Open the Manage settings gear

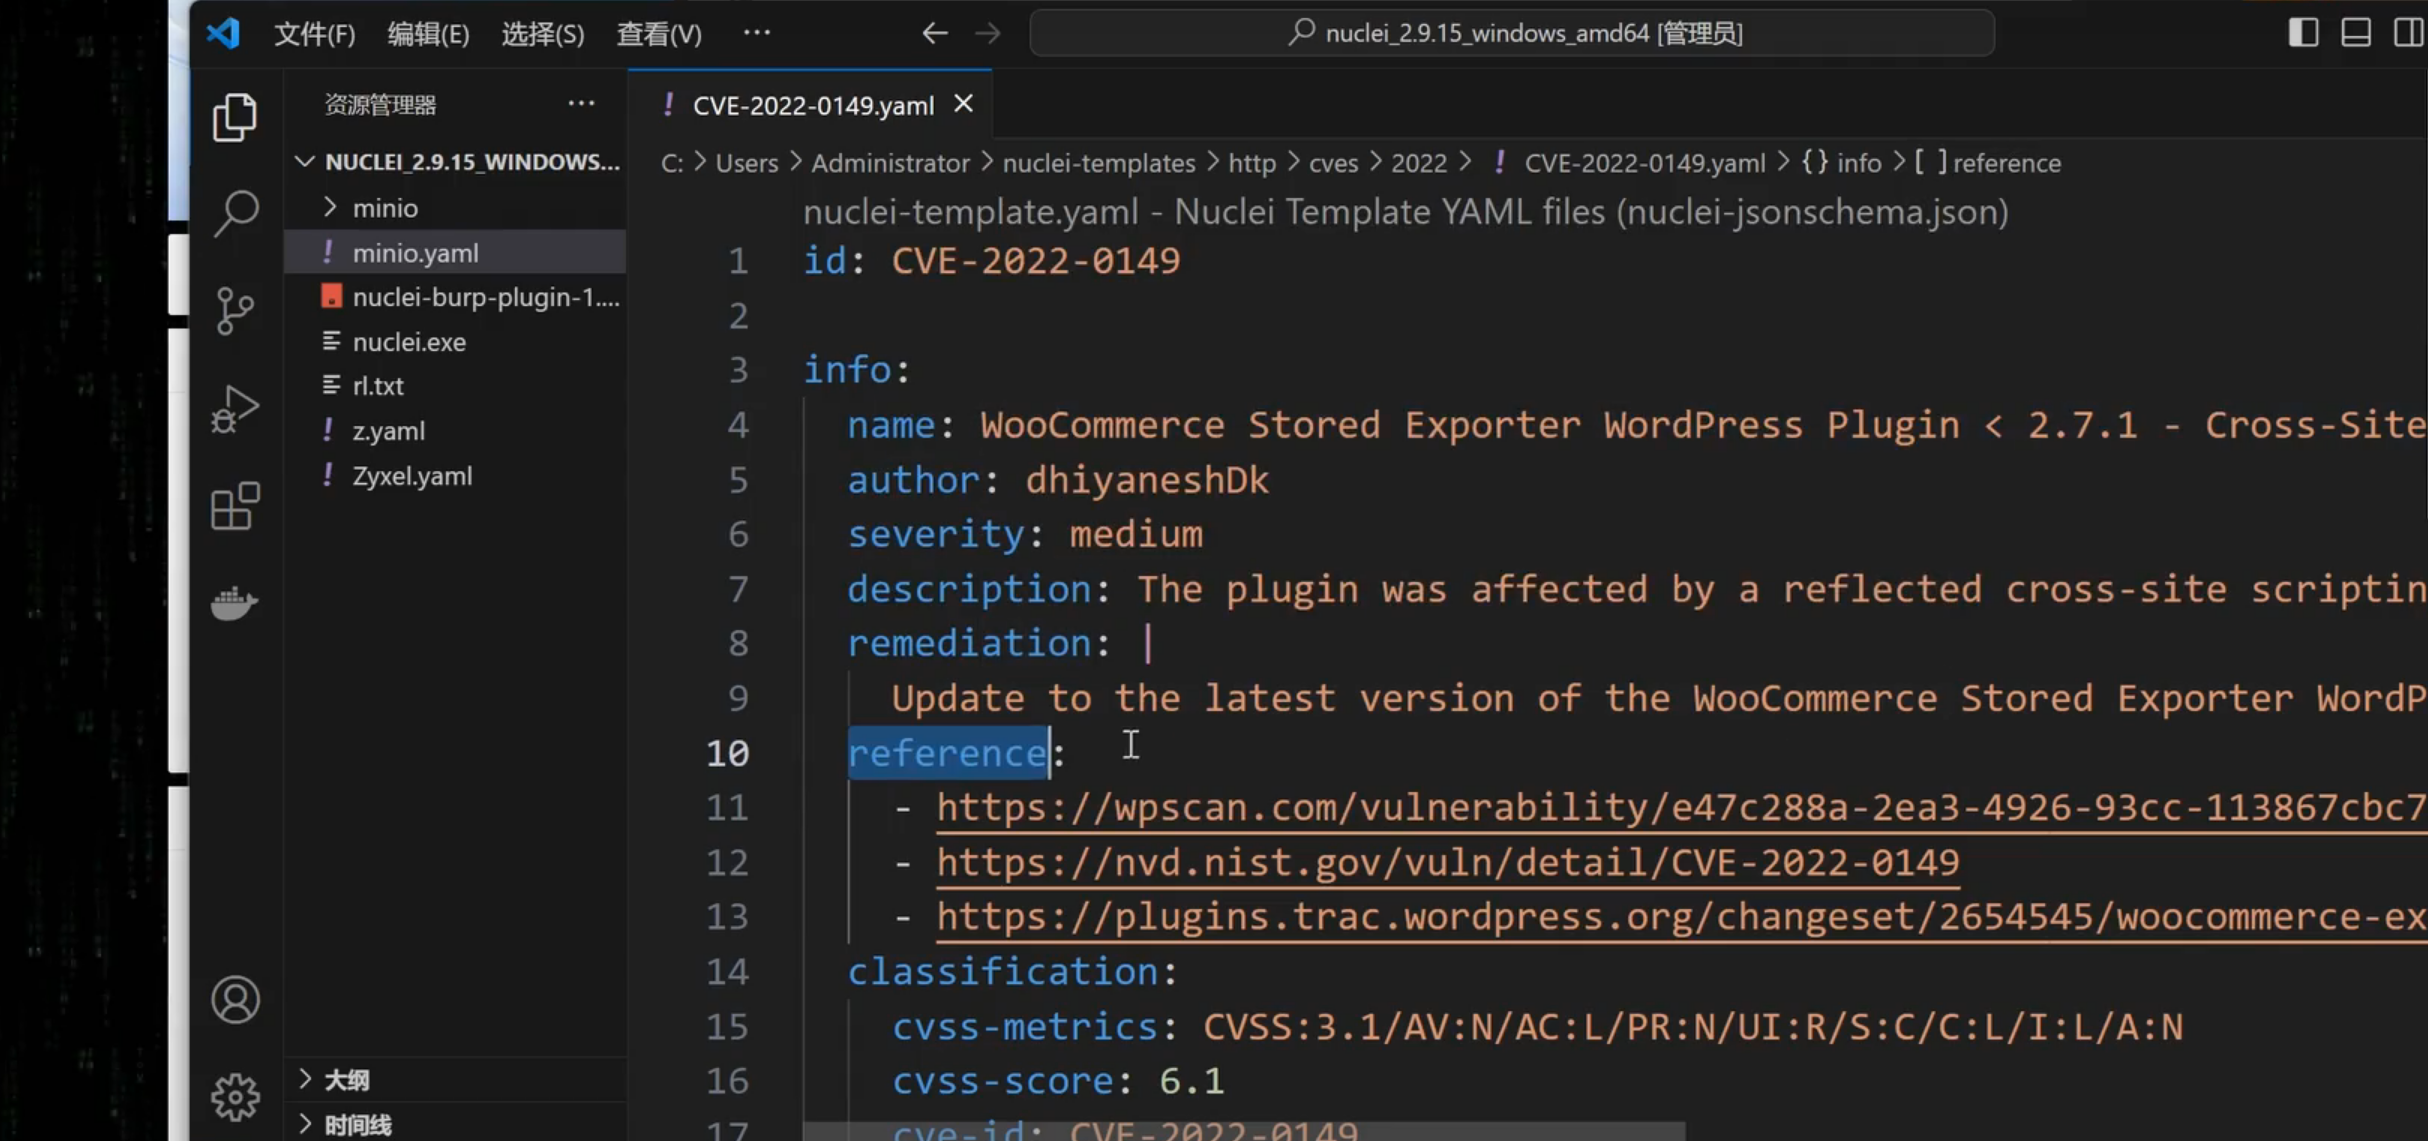coord(235,1097)
